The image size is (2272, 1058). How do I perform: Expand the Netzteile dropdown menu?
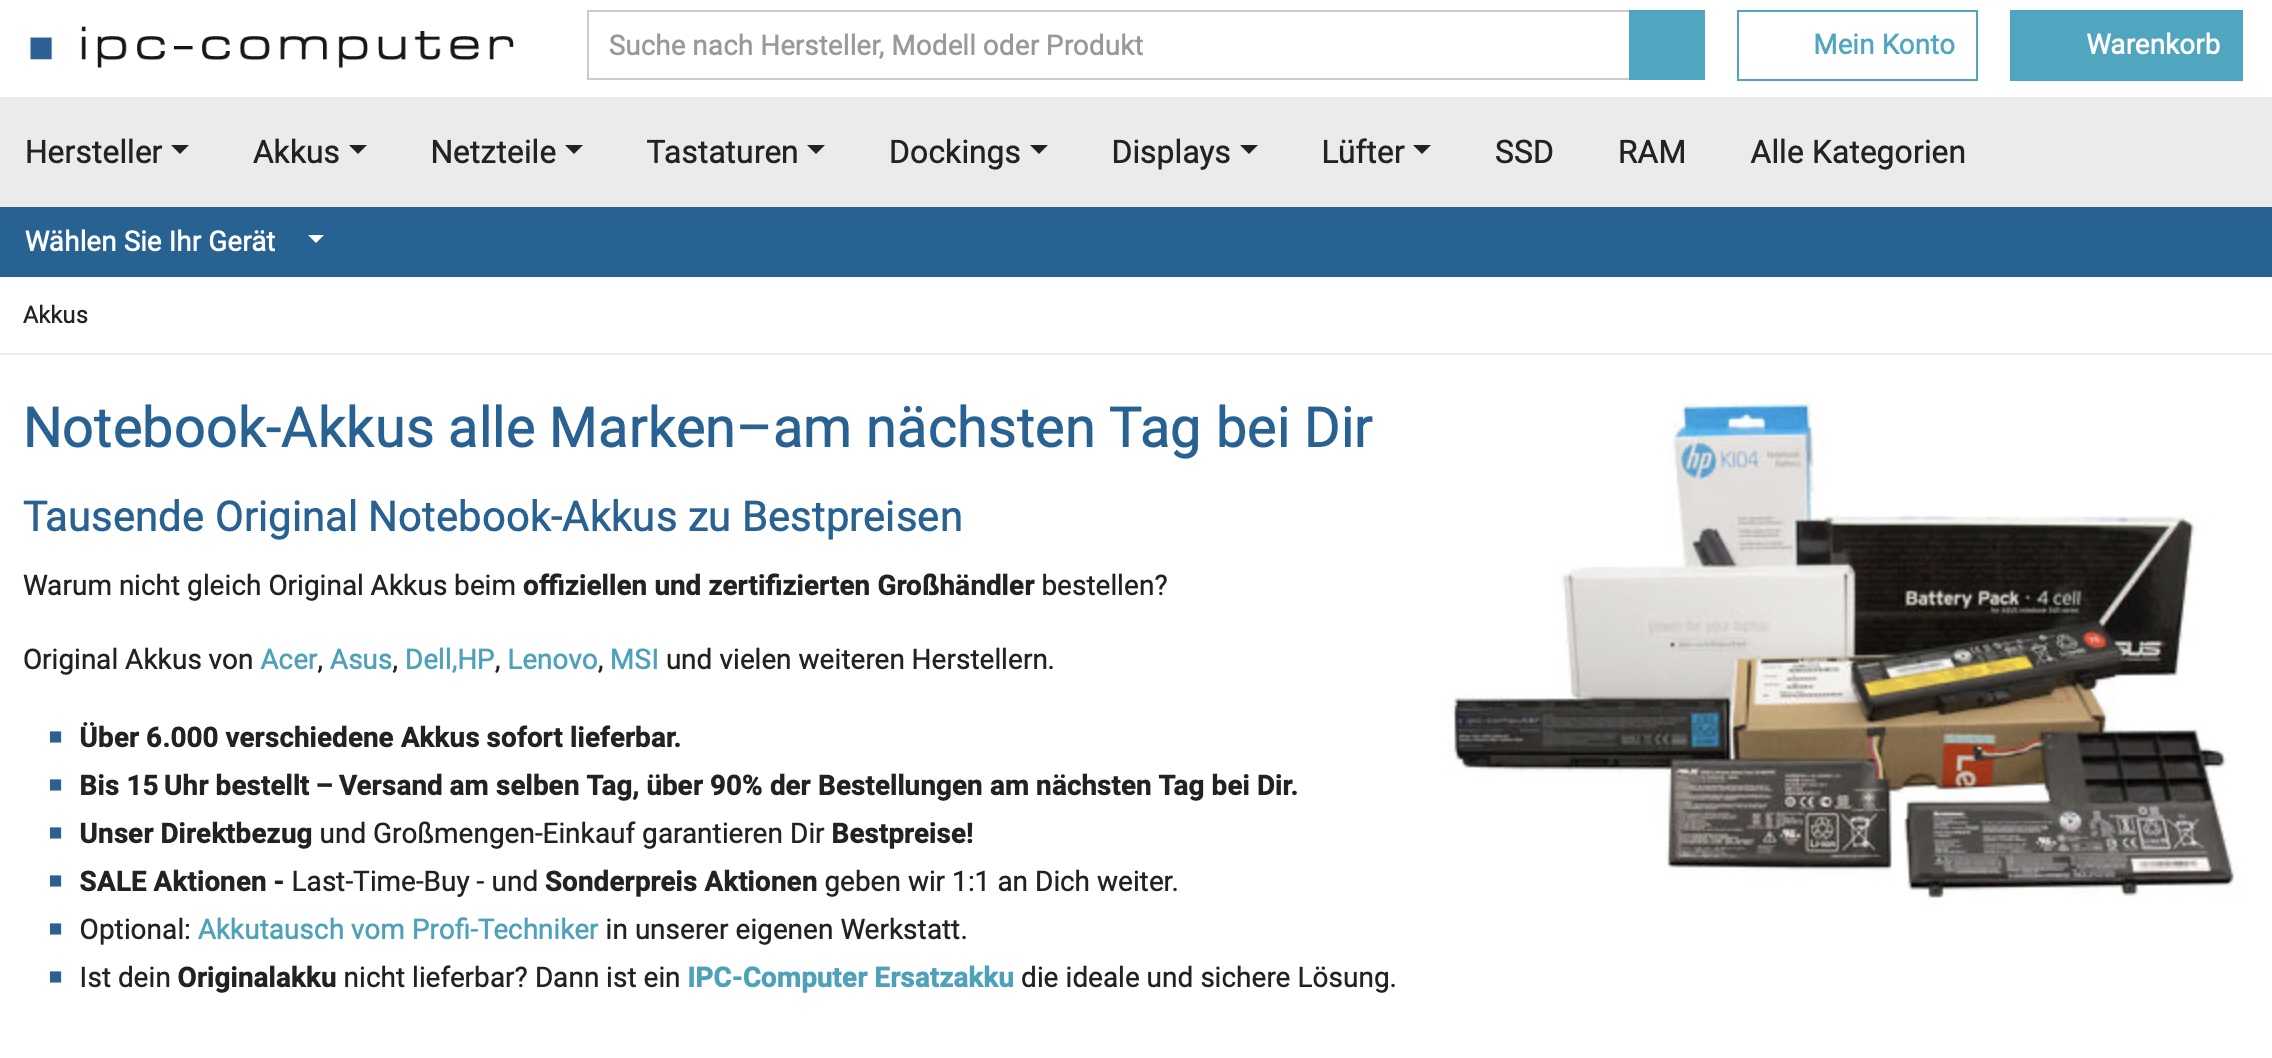click(x=506, y=152)
